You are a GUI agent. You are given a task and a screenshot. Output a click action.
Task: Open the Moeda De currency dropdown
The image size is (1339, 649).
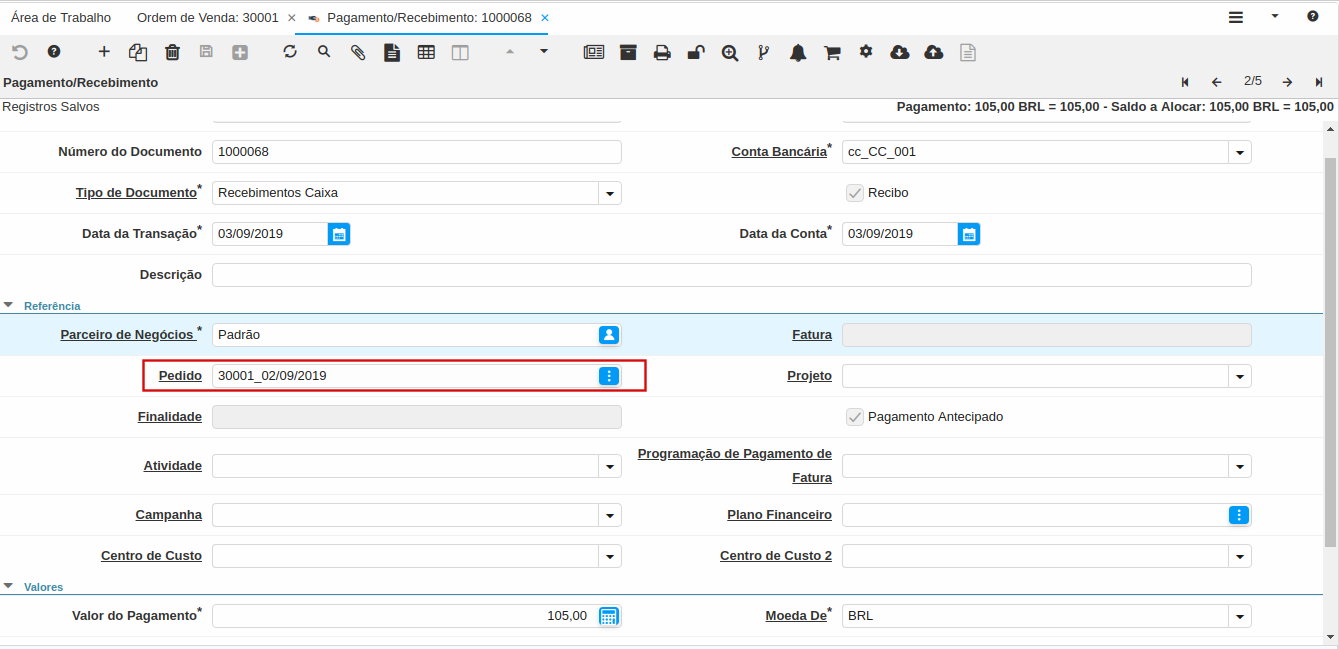point(1240,616)
